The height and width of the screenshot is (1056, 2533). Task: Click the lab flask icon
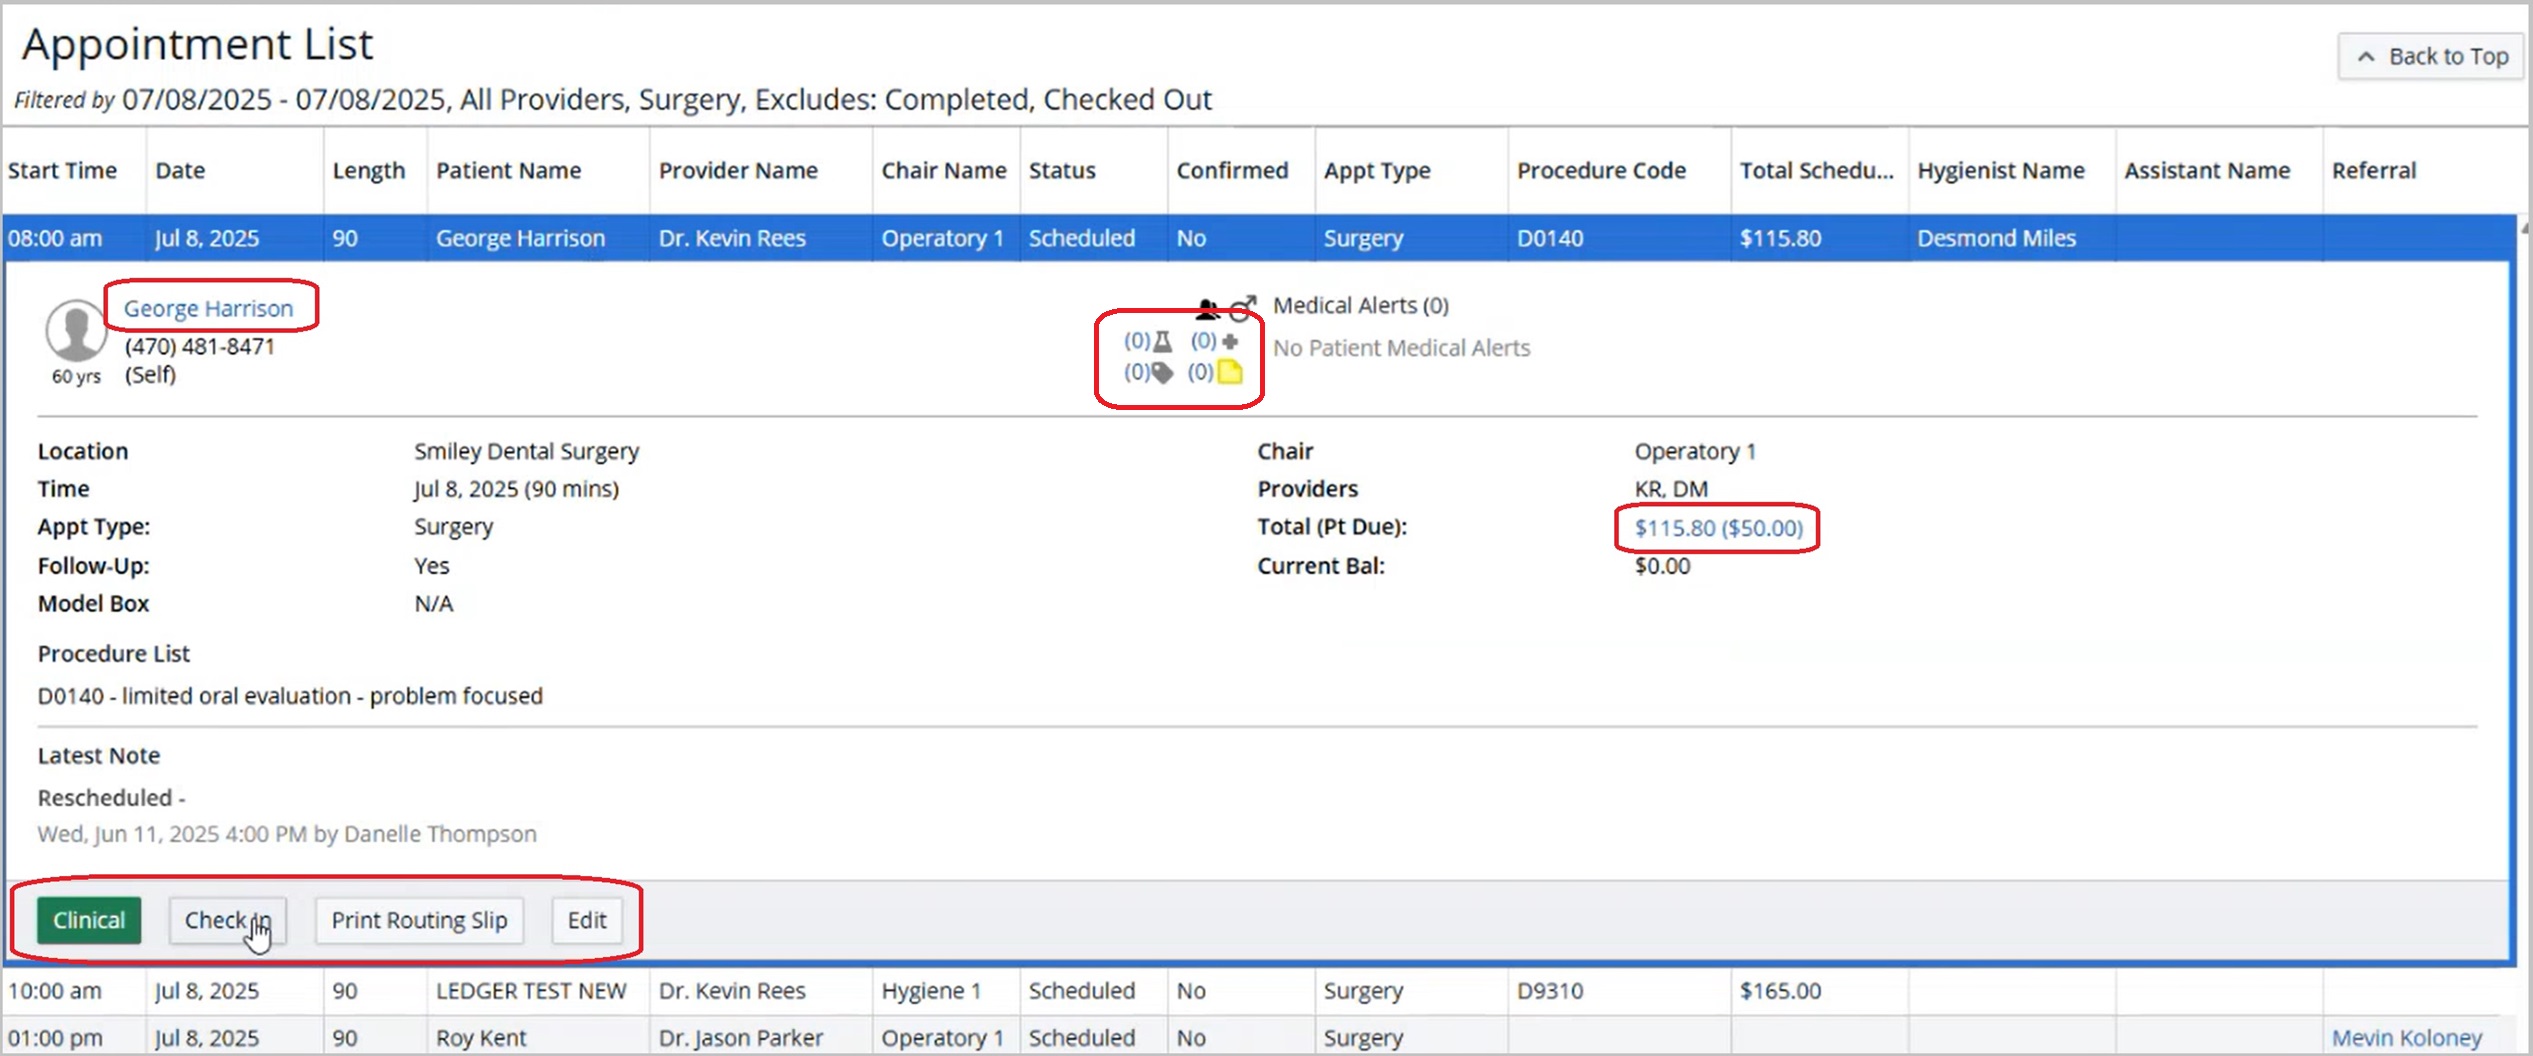(x=1162, y=342)
